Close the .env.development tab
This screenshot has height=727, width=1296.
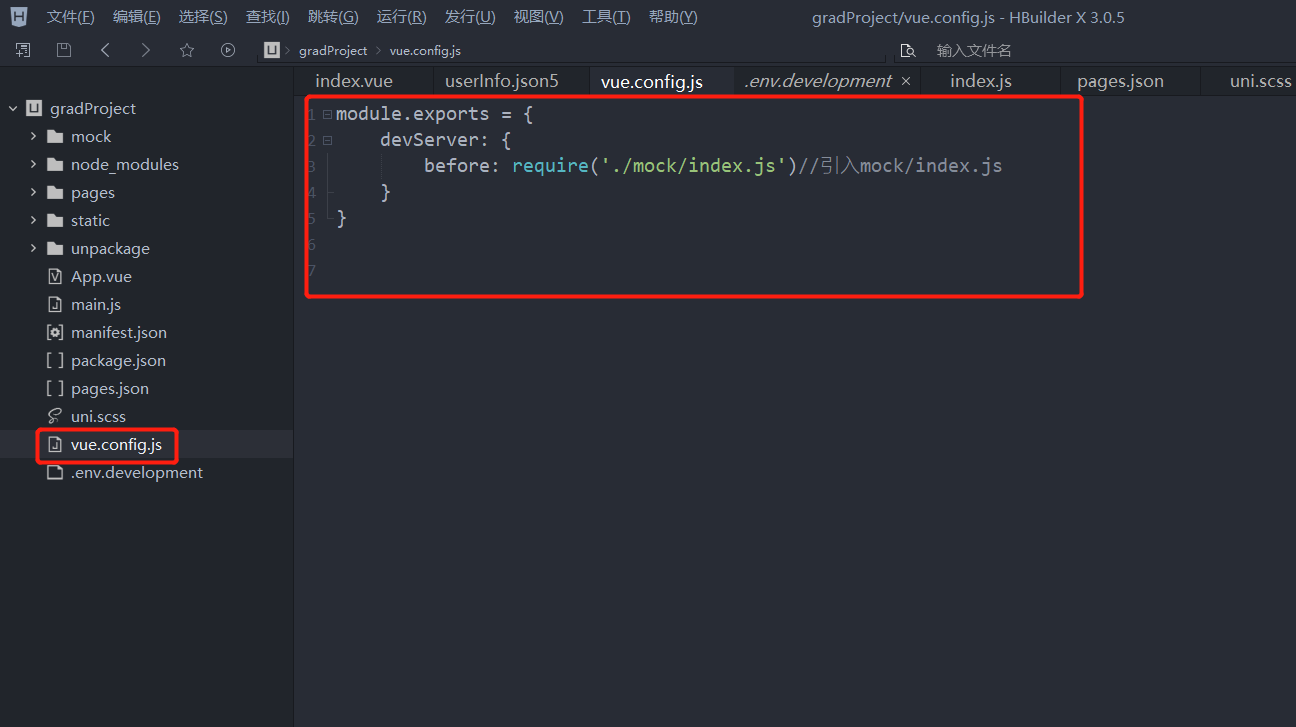tap(906, 81)
